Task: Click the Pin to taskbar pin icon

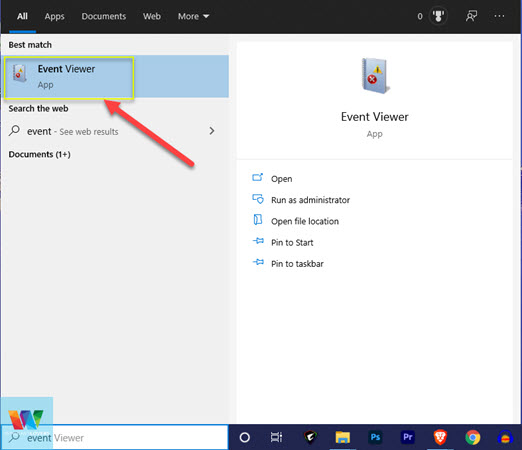Action: (x=258, y=262)
